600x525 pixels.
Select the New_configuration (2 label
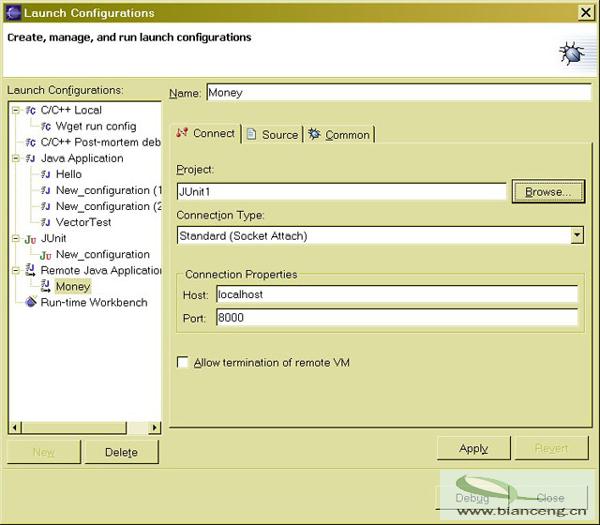[109, 206]
